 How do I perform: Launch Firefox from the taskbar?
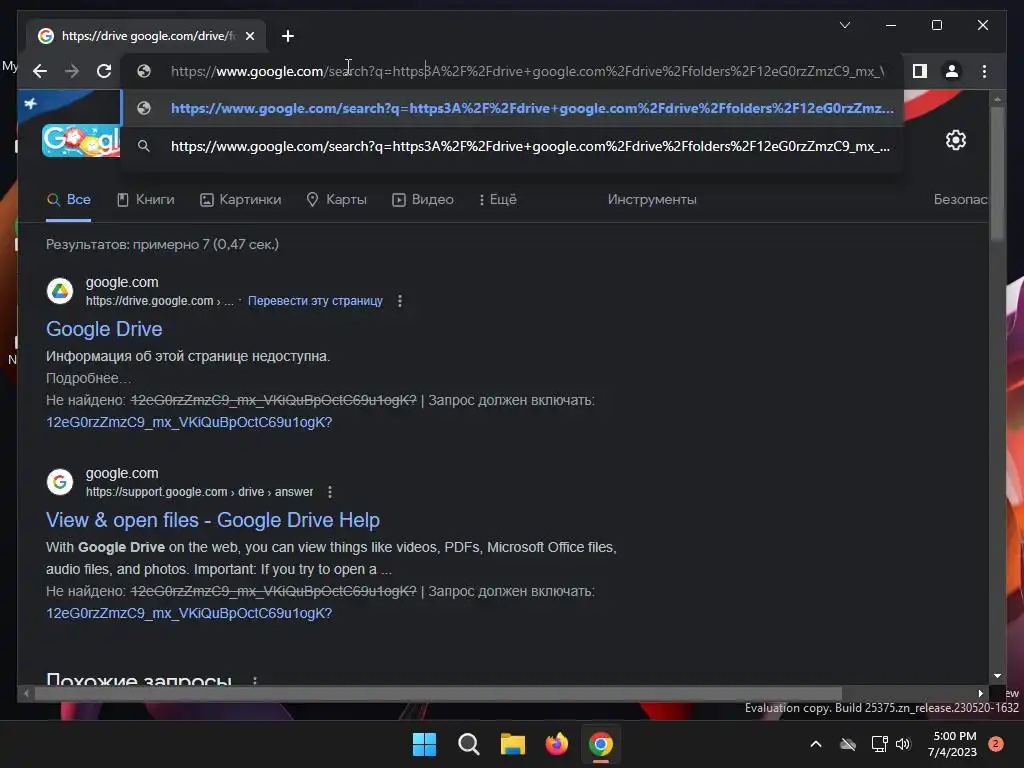(x=556, y=744)
